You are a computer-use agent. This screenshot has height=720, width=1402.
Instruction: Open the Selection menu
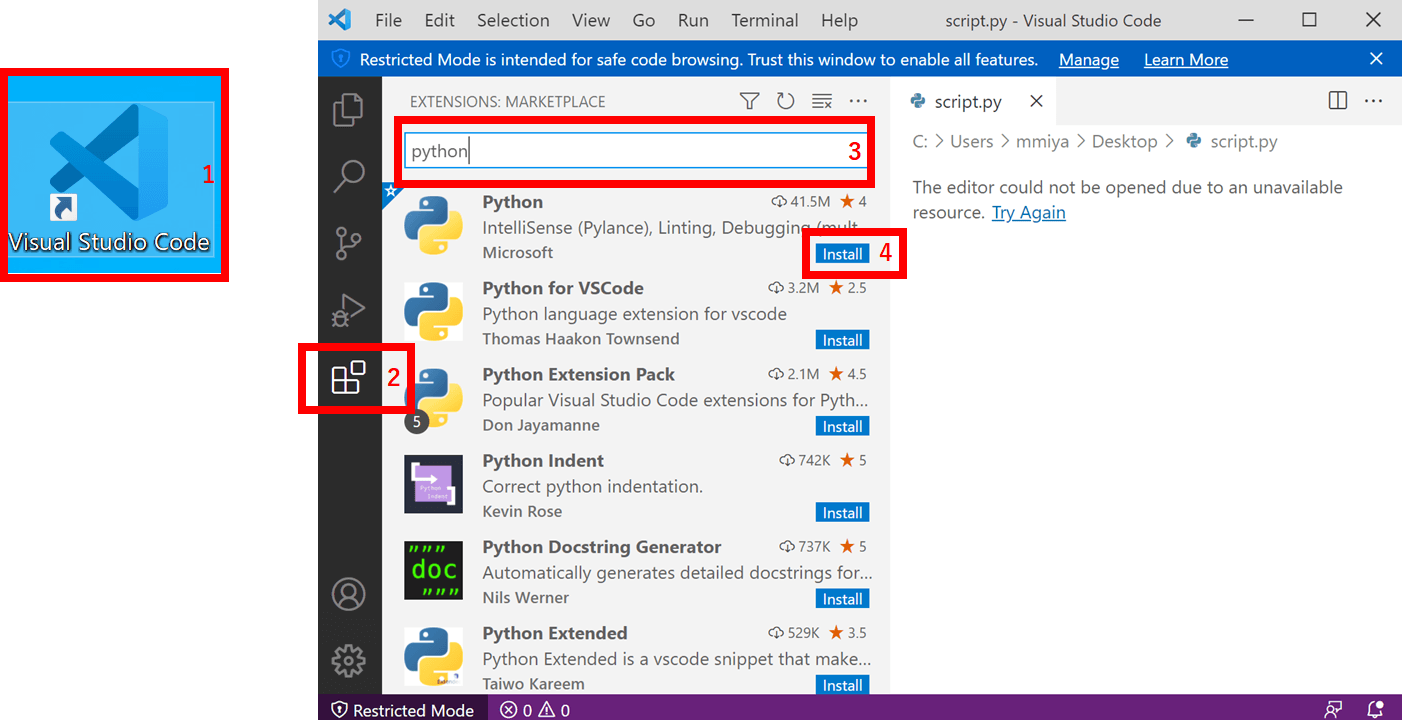[513, 20]
